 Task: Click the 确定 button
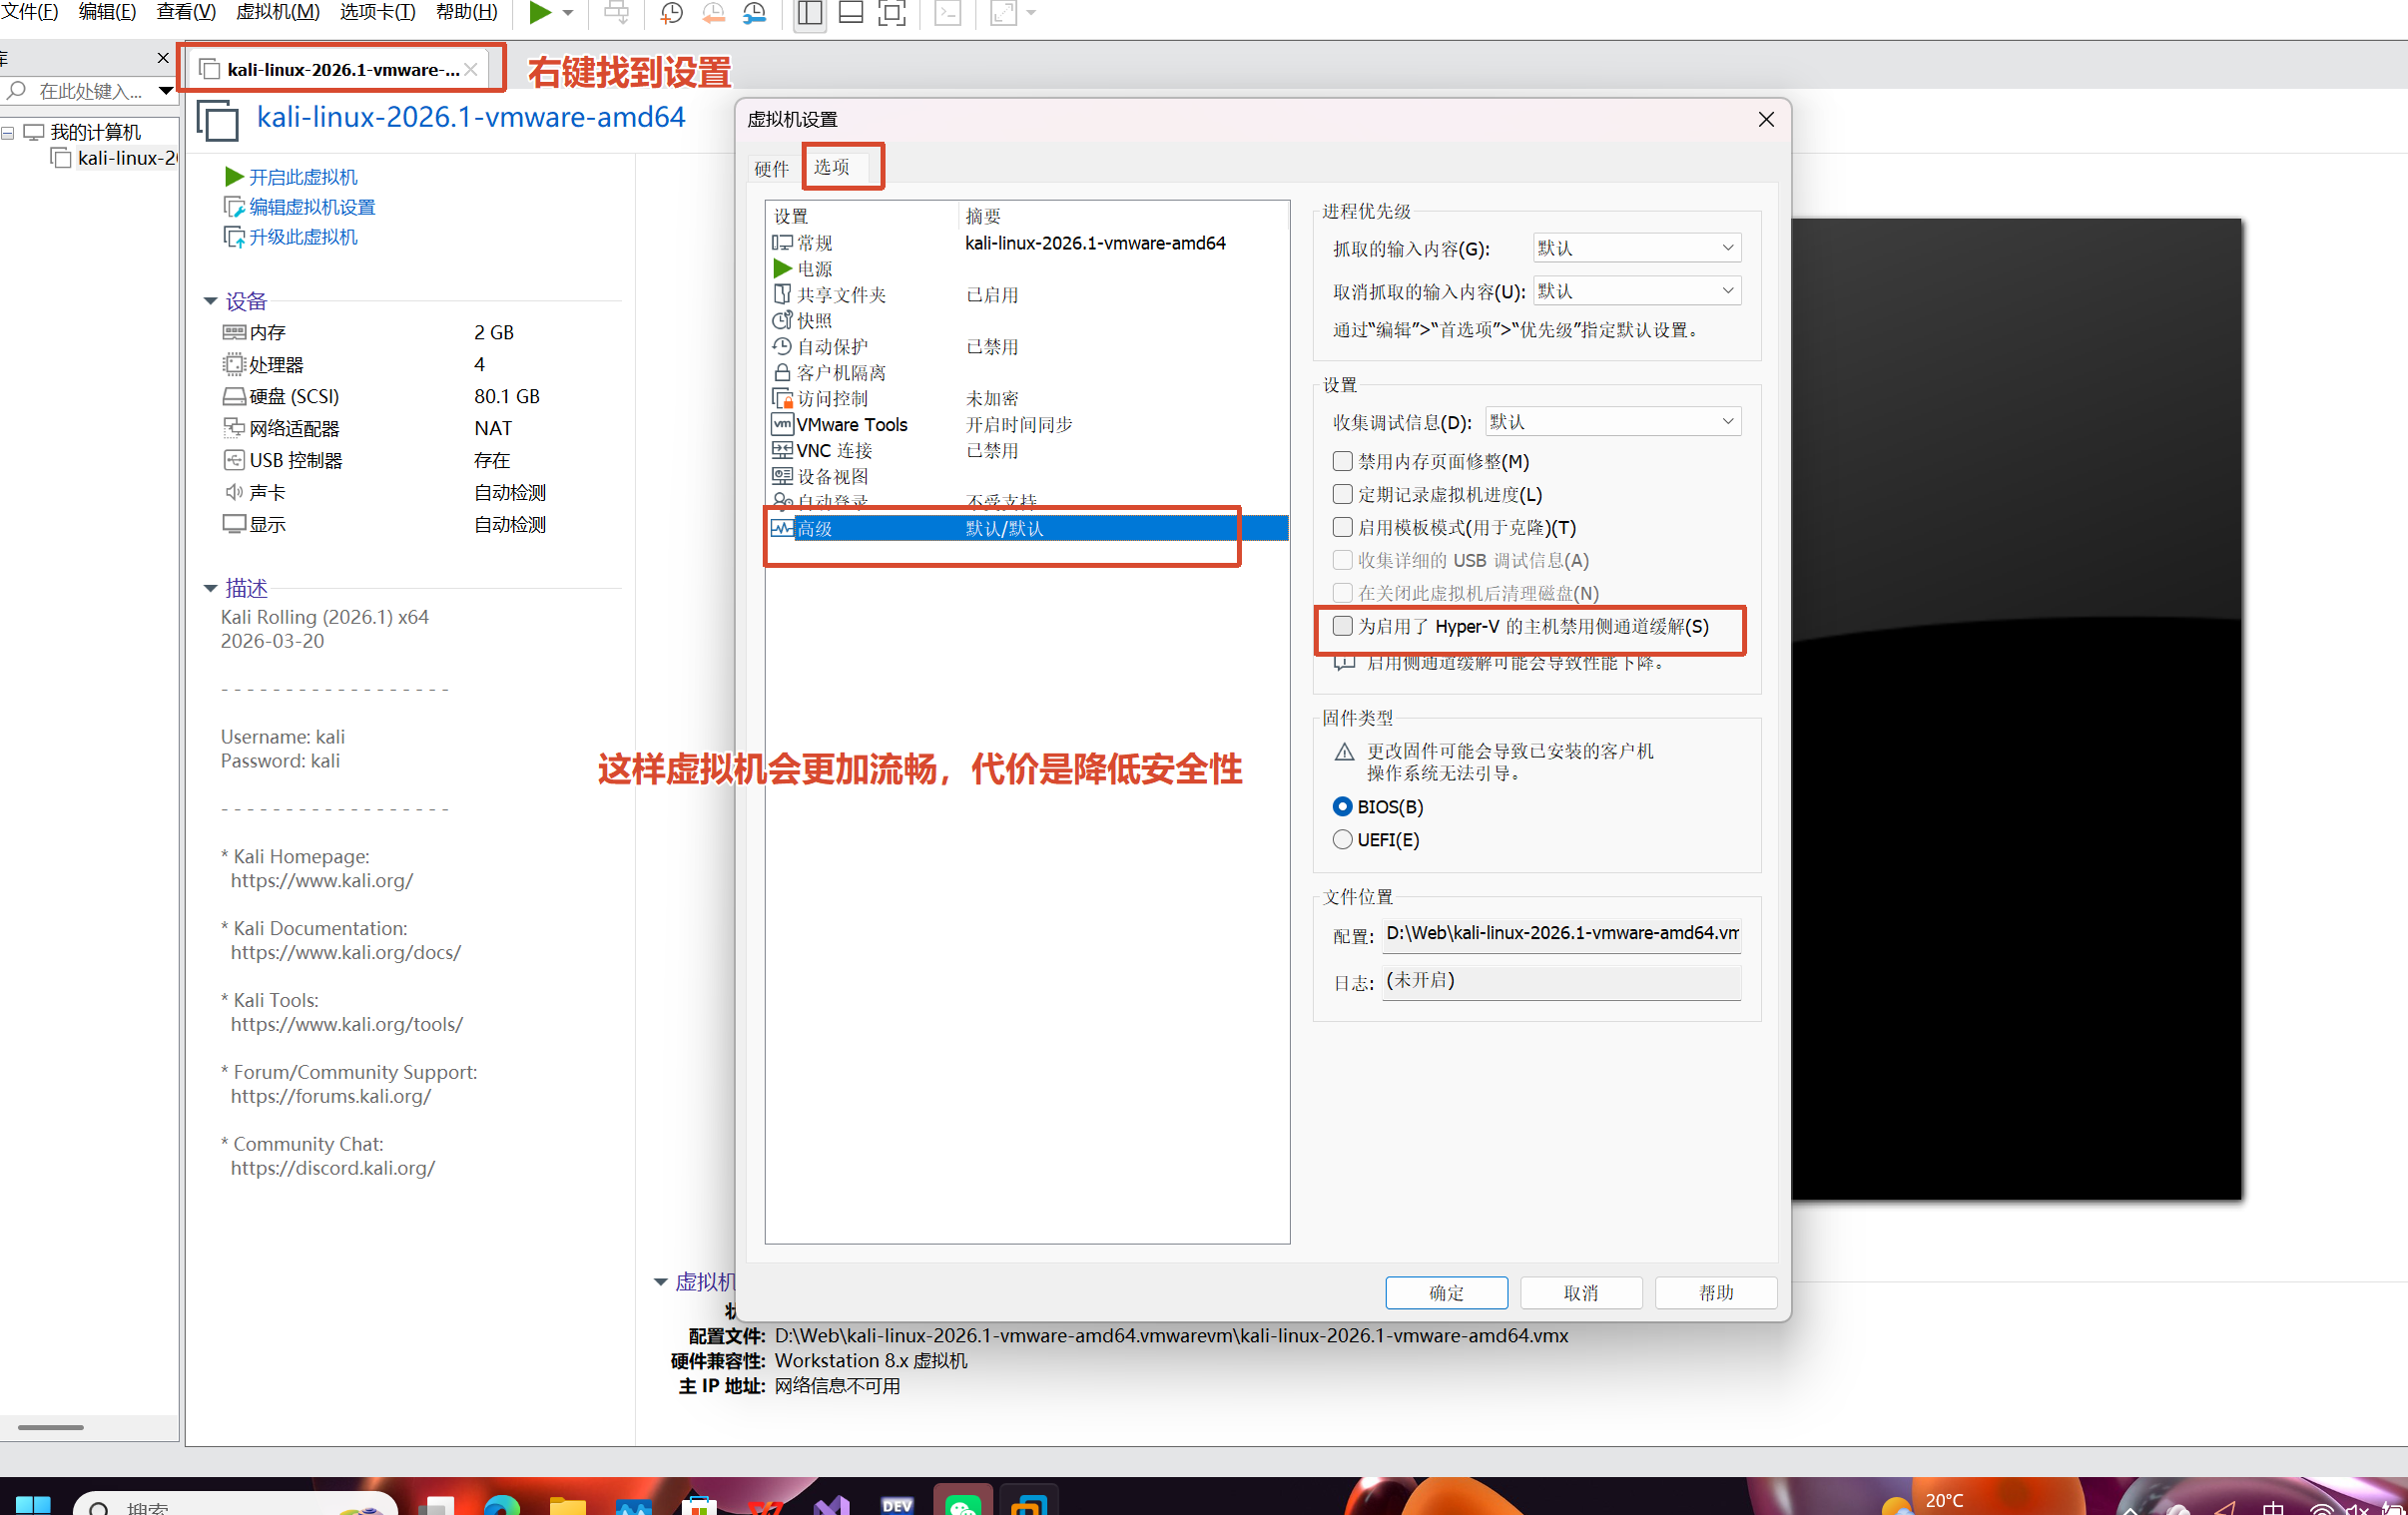click(1445, 1292)
